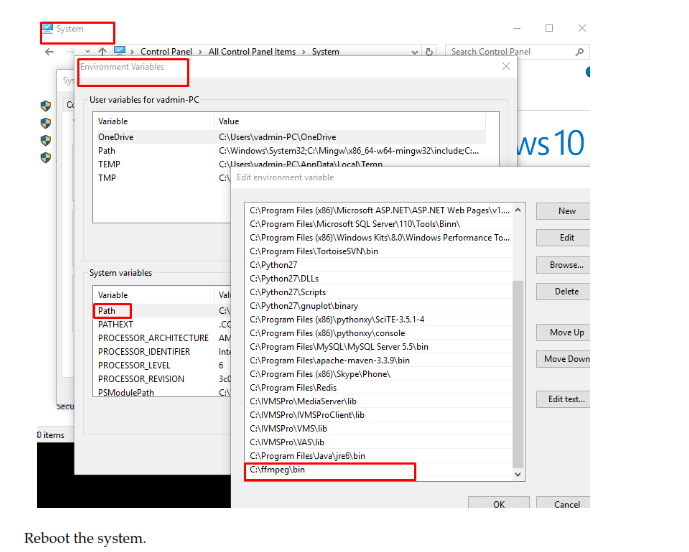Refresh the Control Panel address bar
Viewport: 689px width, 552px height.
click(x=429, y=52)
